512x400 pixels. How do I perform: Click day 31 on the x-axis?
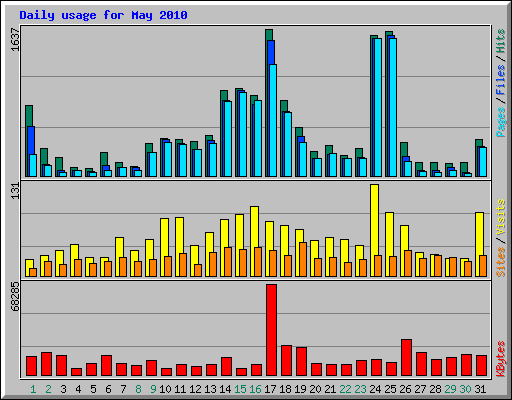[x=480, y=389]
